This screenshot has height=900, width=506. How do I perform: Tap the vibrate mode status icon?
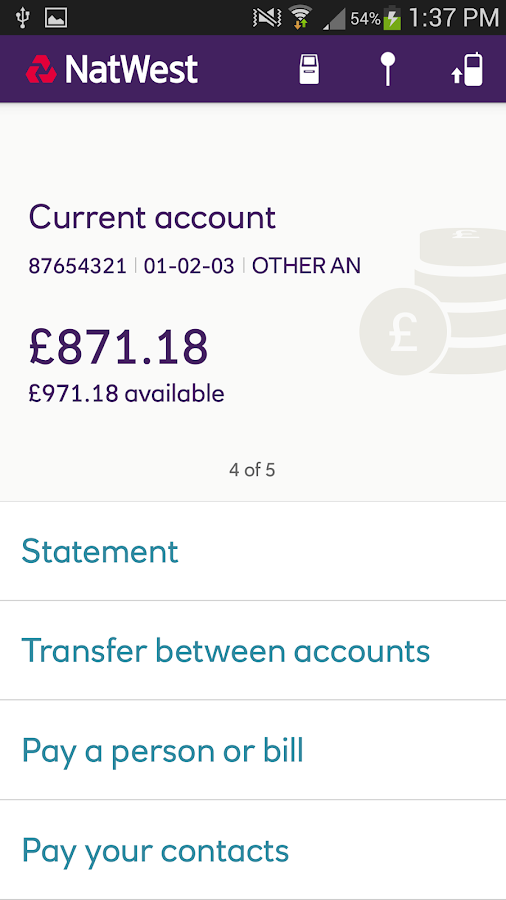(x=267, y=18)
